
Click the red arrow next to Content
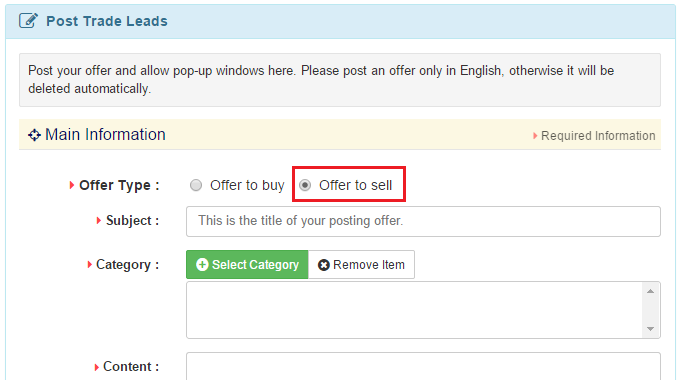(x=97, y=367)
